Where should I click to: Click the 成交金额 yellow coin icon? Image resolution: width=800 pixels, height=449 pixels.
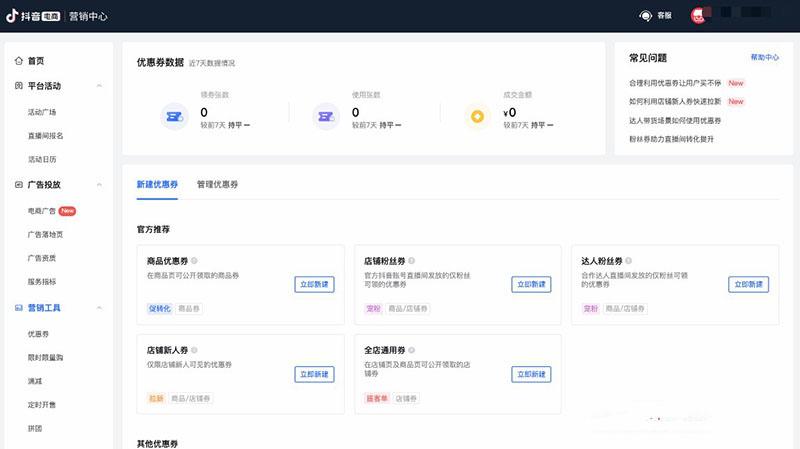(x=478, y=116)
